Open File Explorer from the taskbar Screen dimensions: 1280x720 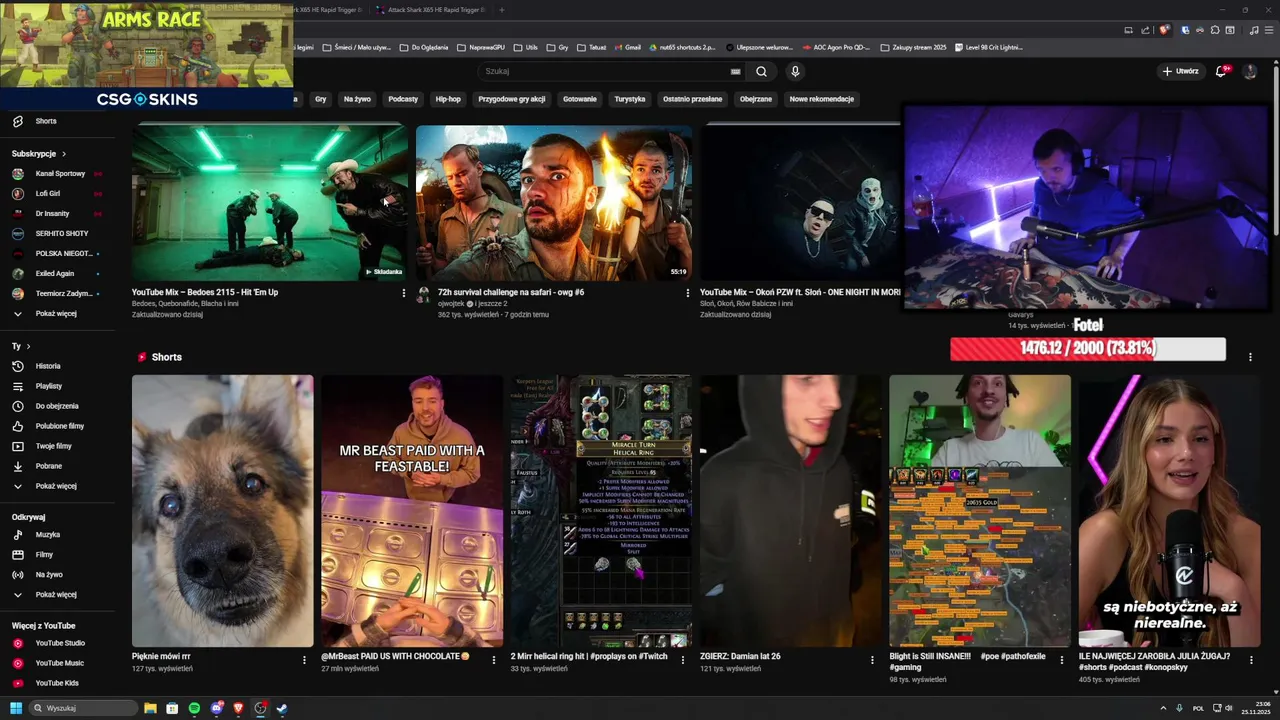click(x=150, y=708)
